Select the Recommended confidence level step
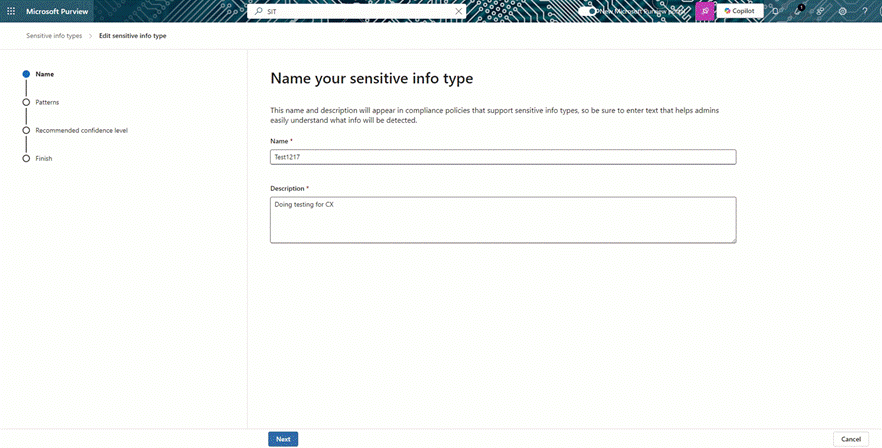The width and height of the screenshot is (882, 448). [x=81, y=130]
